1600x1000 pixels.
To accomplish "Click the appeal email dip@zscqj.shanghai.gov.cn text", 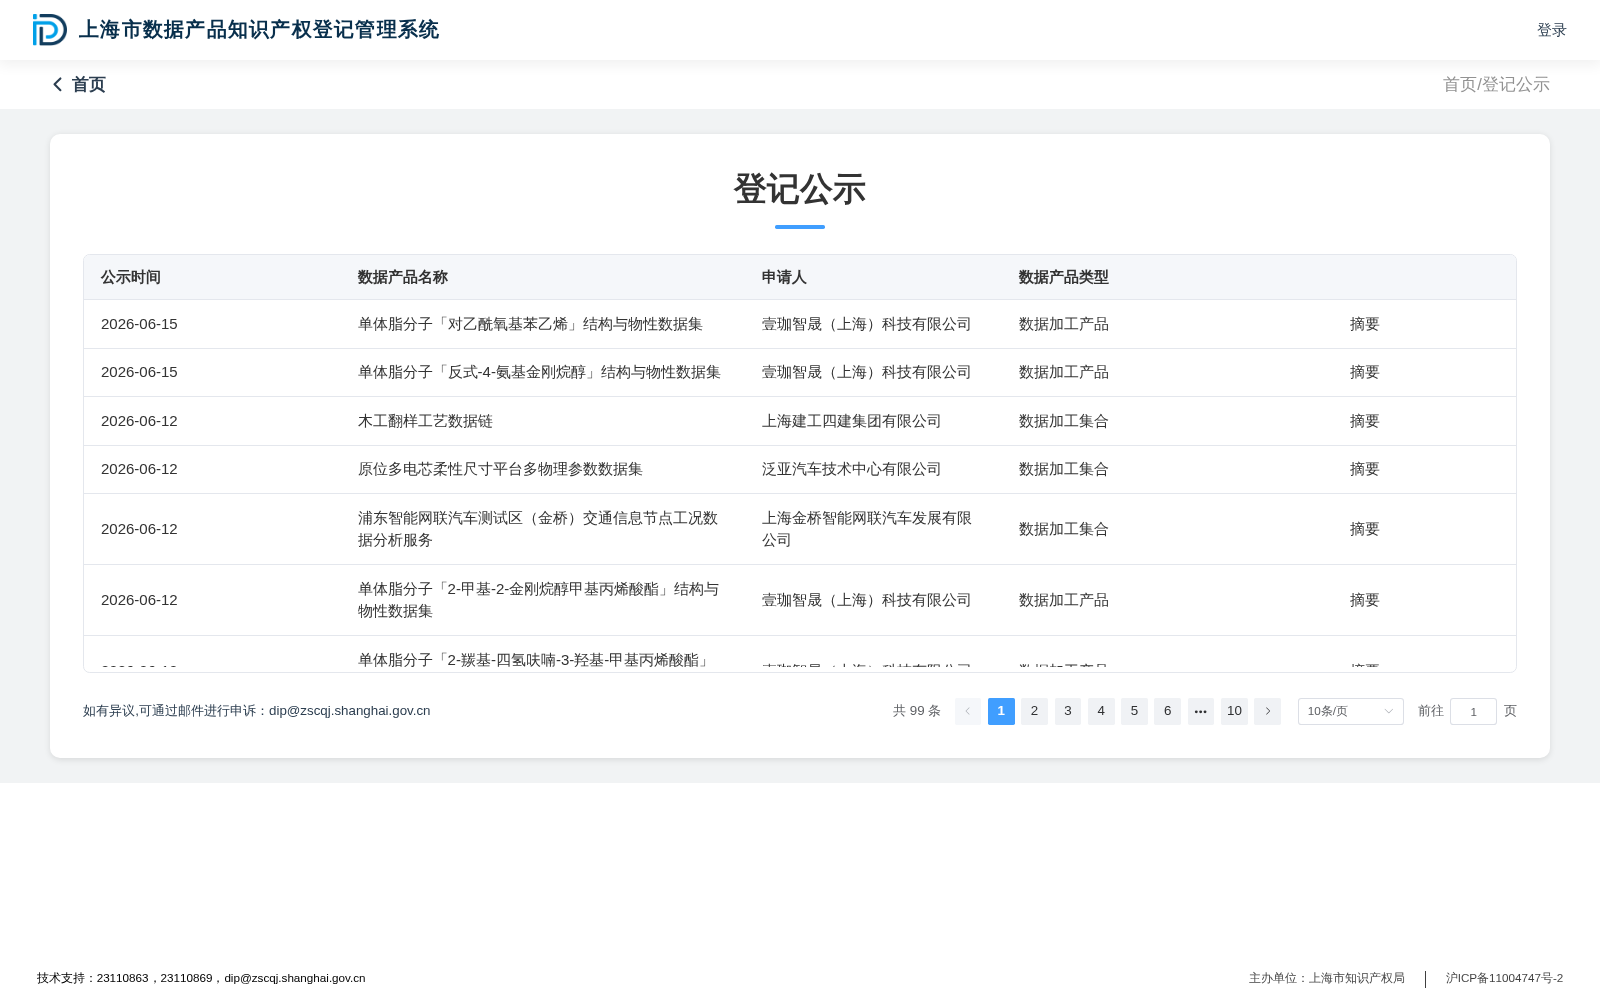I will pos(350,711).
